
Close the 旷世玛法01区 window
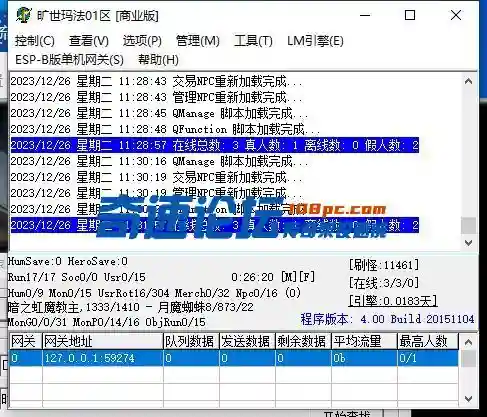pos(456,15)
